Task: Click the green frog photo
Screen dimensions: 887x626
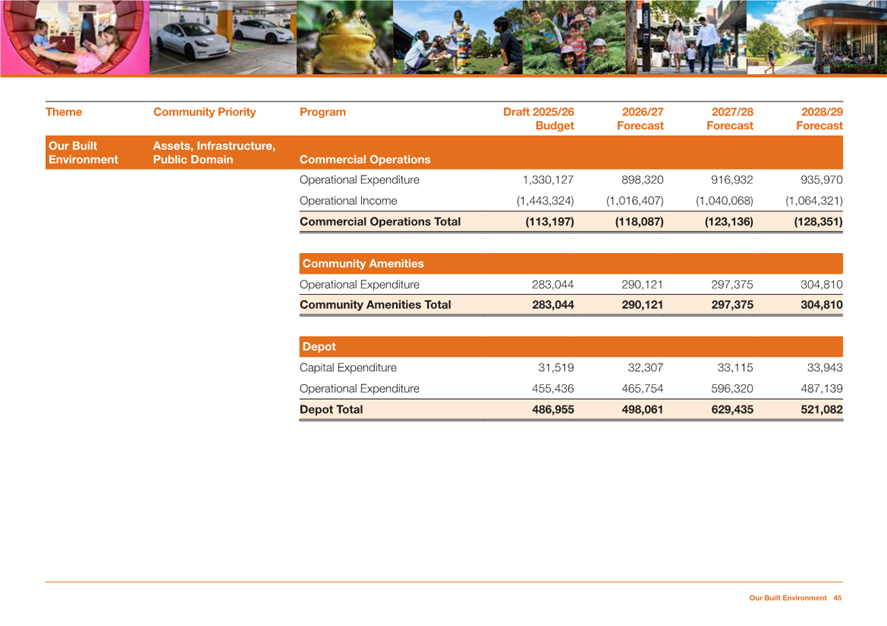Action: [x=345, y=37]
